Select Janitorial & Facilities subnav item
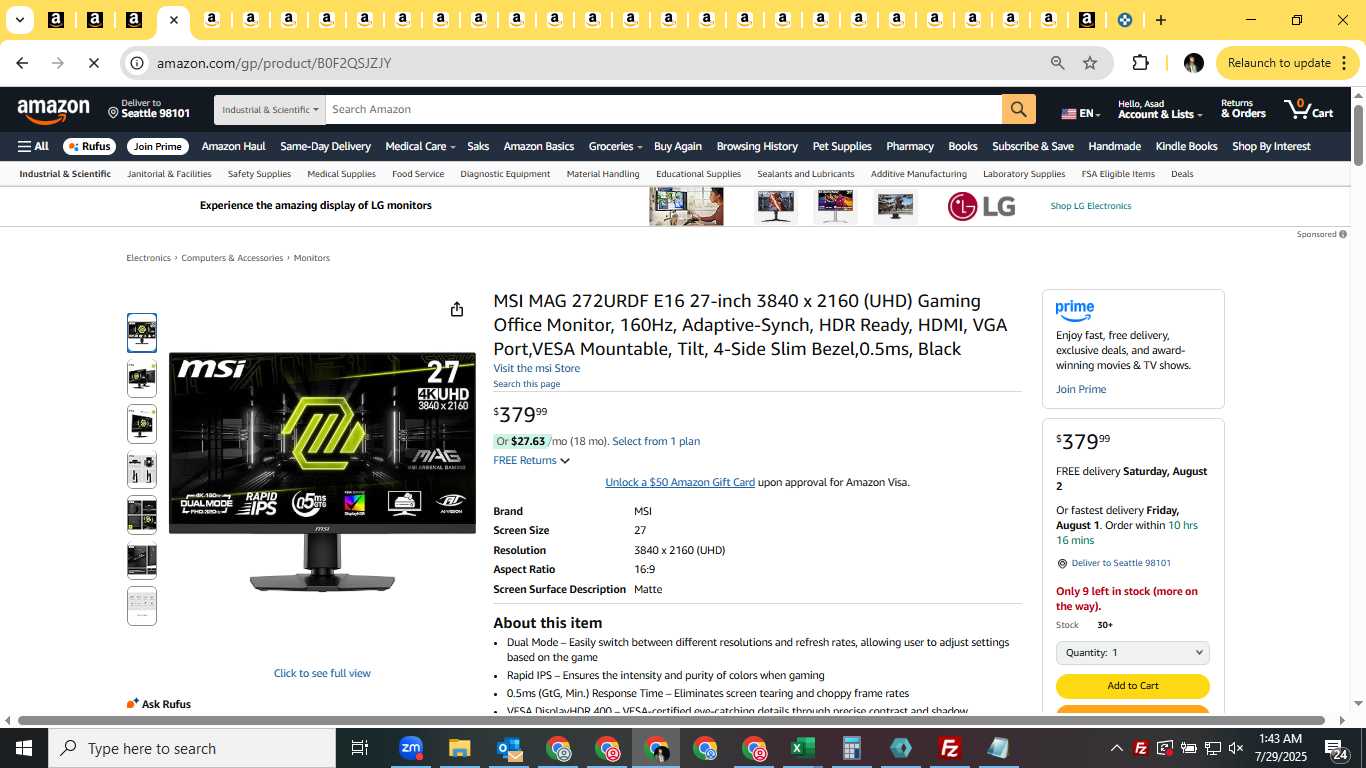 pos(169,174)
